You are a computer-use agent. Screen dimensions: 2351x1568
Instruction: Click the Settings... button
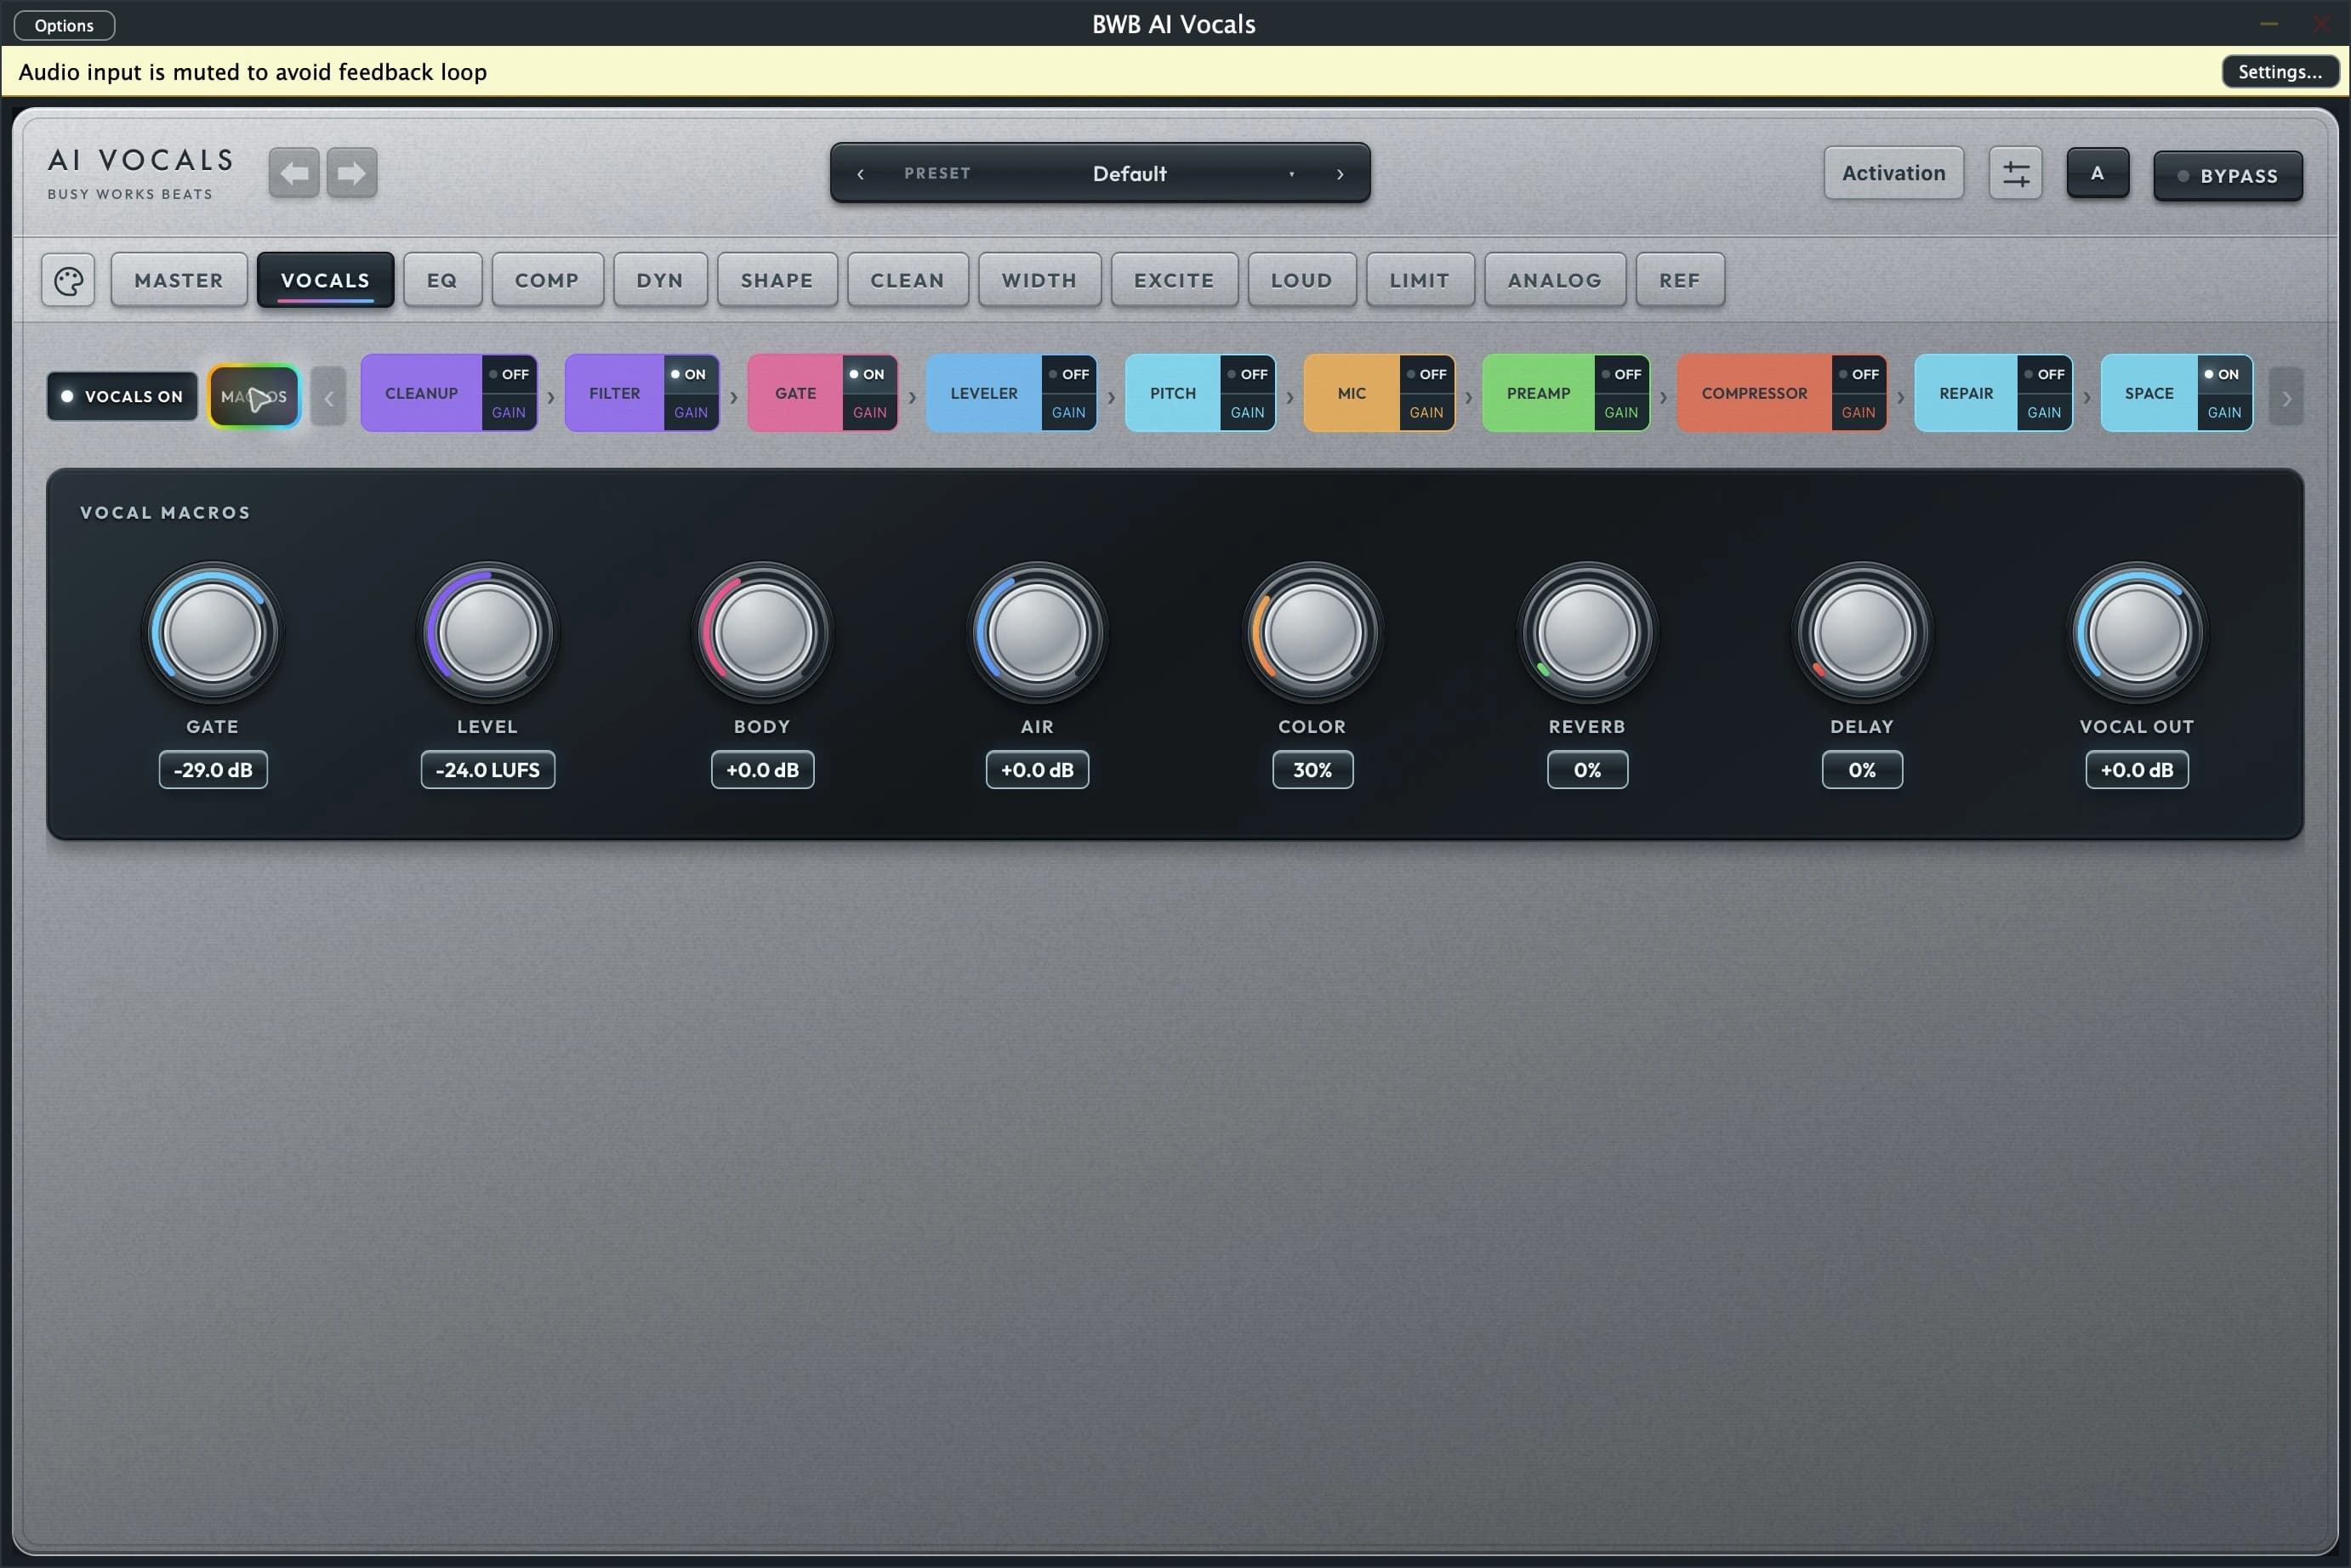2279,72
